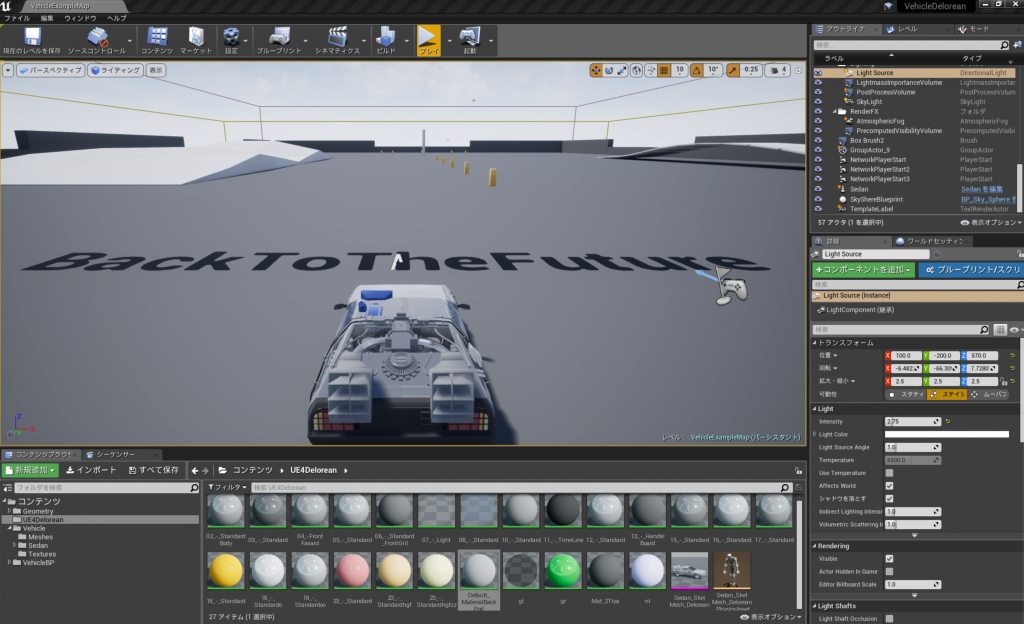1024x624 pixels.
Task: Click the Save All button
Action: (153, 470)
